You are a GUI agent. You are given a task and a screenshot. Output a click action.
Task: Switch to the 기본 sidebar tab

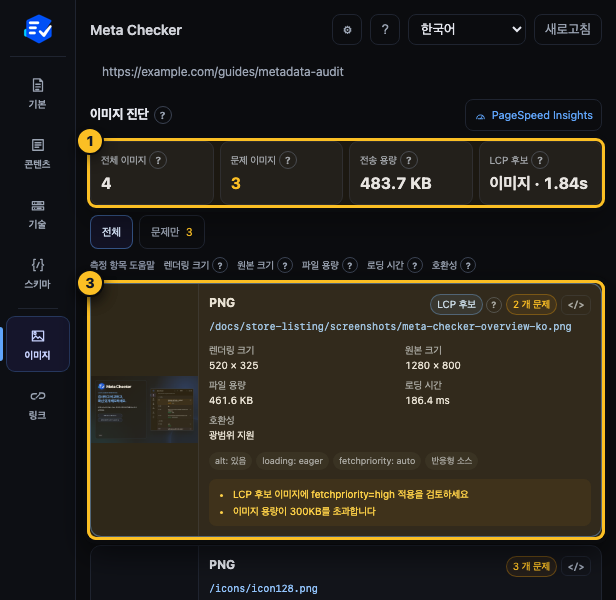tap(38, 94)
